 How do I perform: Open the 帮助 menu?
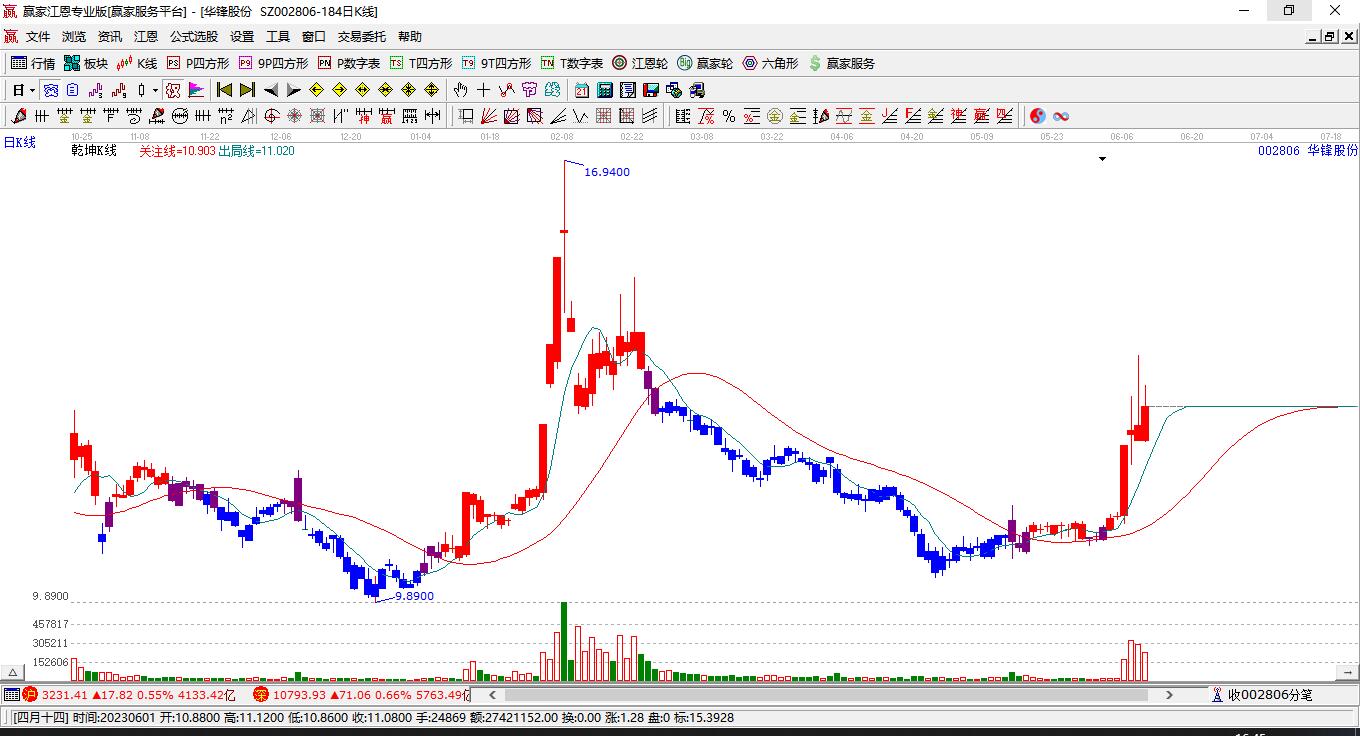click(x=410, y=37)
